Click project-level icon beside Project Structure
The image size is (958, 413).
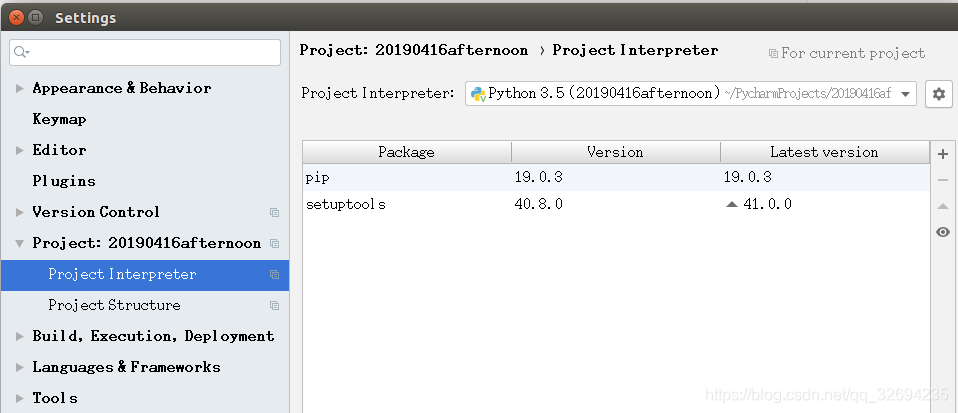[274, 305]
